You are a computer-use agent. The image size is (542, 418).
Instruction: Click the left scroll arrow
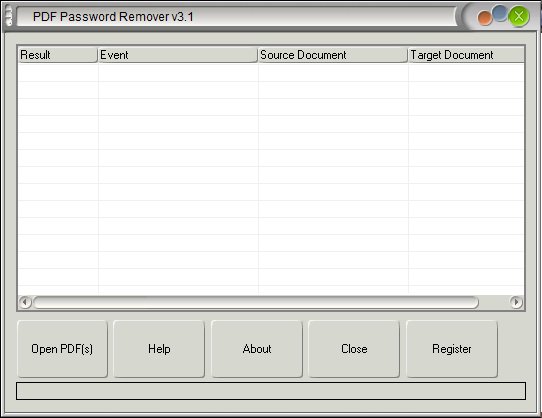[25, 302]
